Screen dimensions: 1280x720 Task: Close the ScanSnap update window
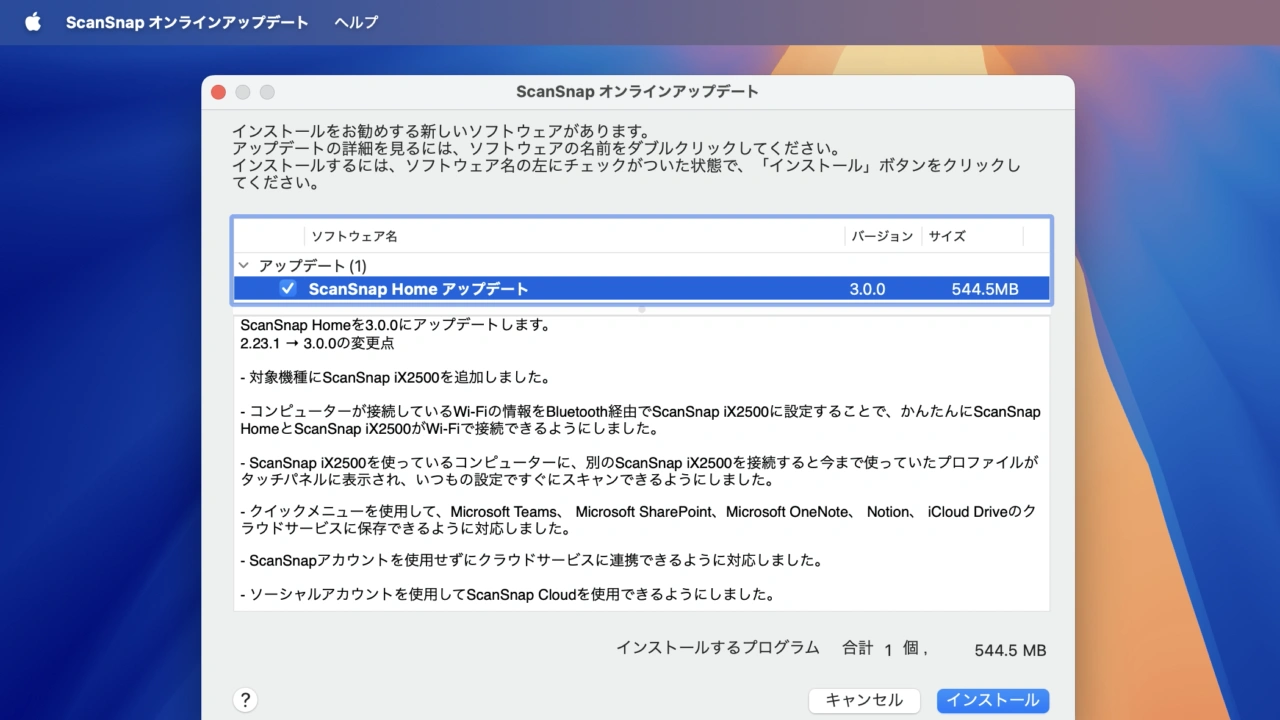click(218, 92)
